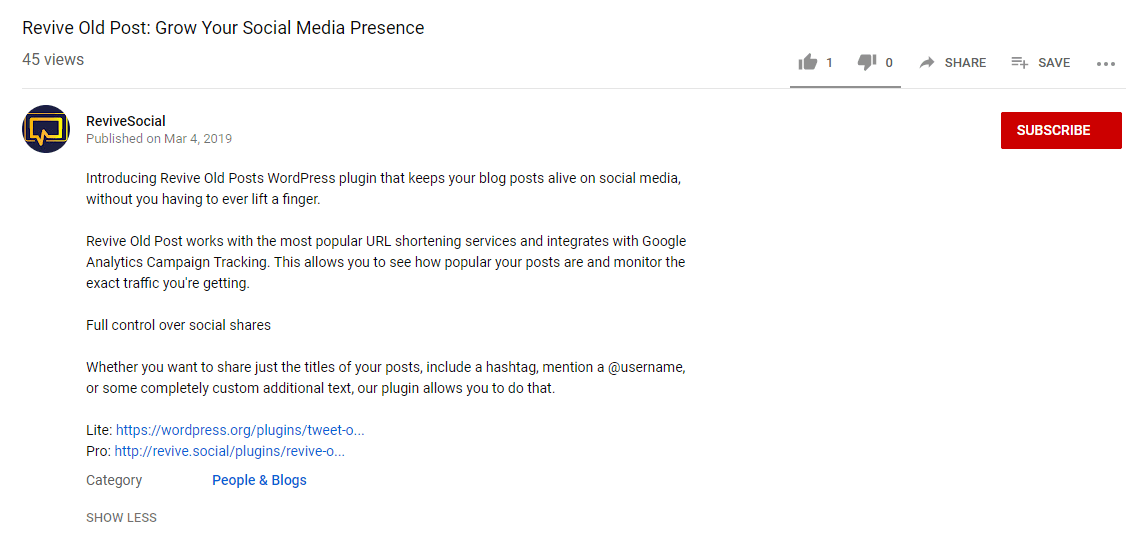
Task: Click the SHARE arrow button
Action: 953,63
